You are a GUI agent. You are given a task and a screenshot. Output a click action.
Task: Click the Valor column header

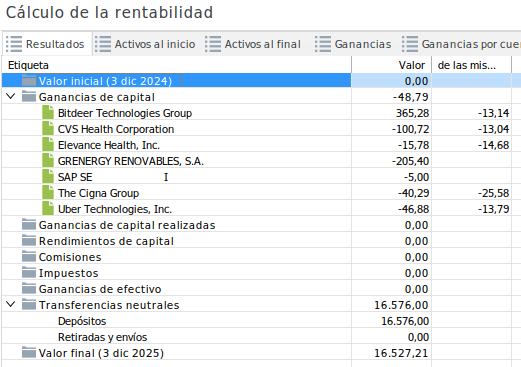pos(391,65)
